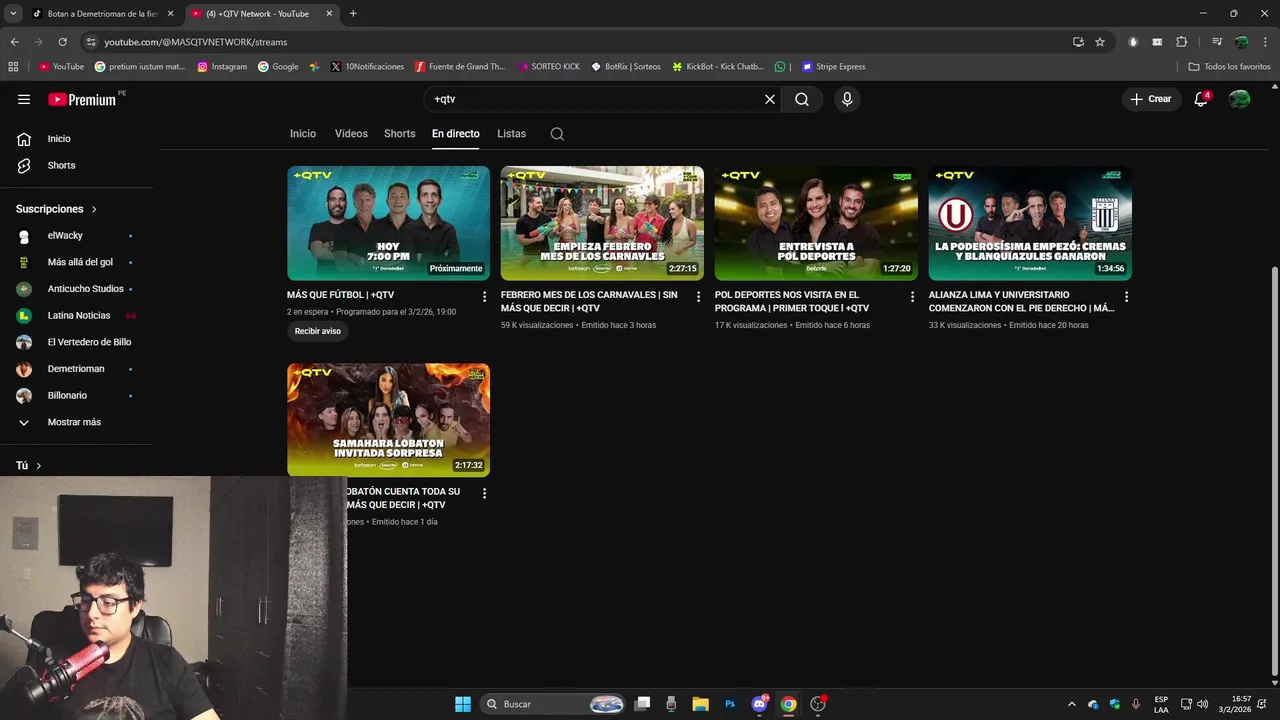Open Photoshop from the taskbar
Image resolution: width=1280 pixels, height=720 pixels.
pyautogui.click(x=730, y=704)
